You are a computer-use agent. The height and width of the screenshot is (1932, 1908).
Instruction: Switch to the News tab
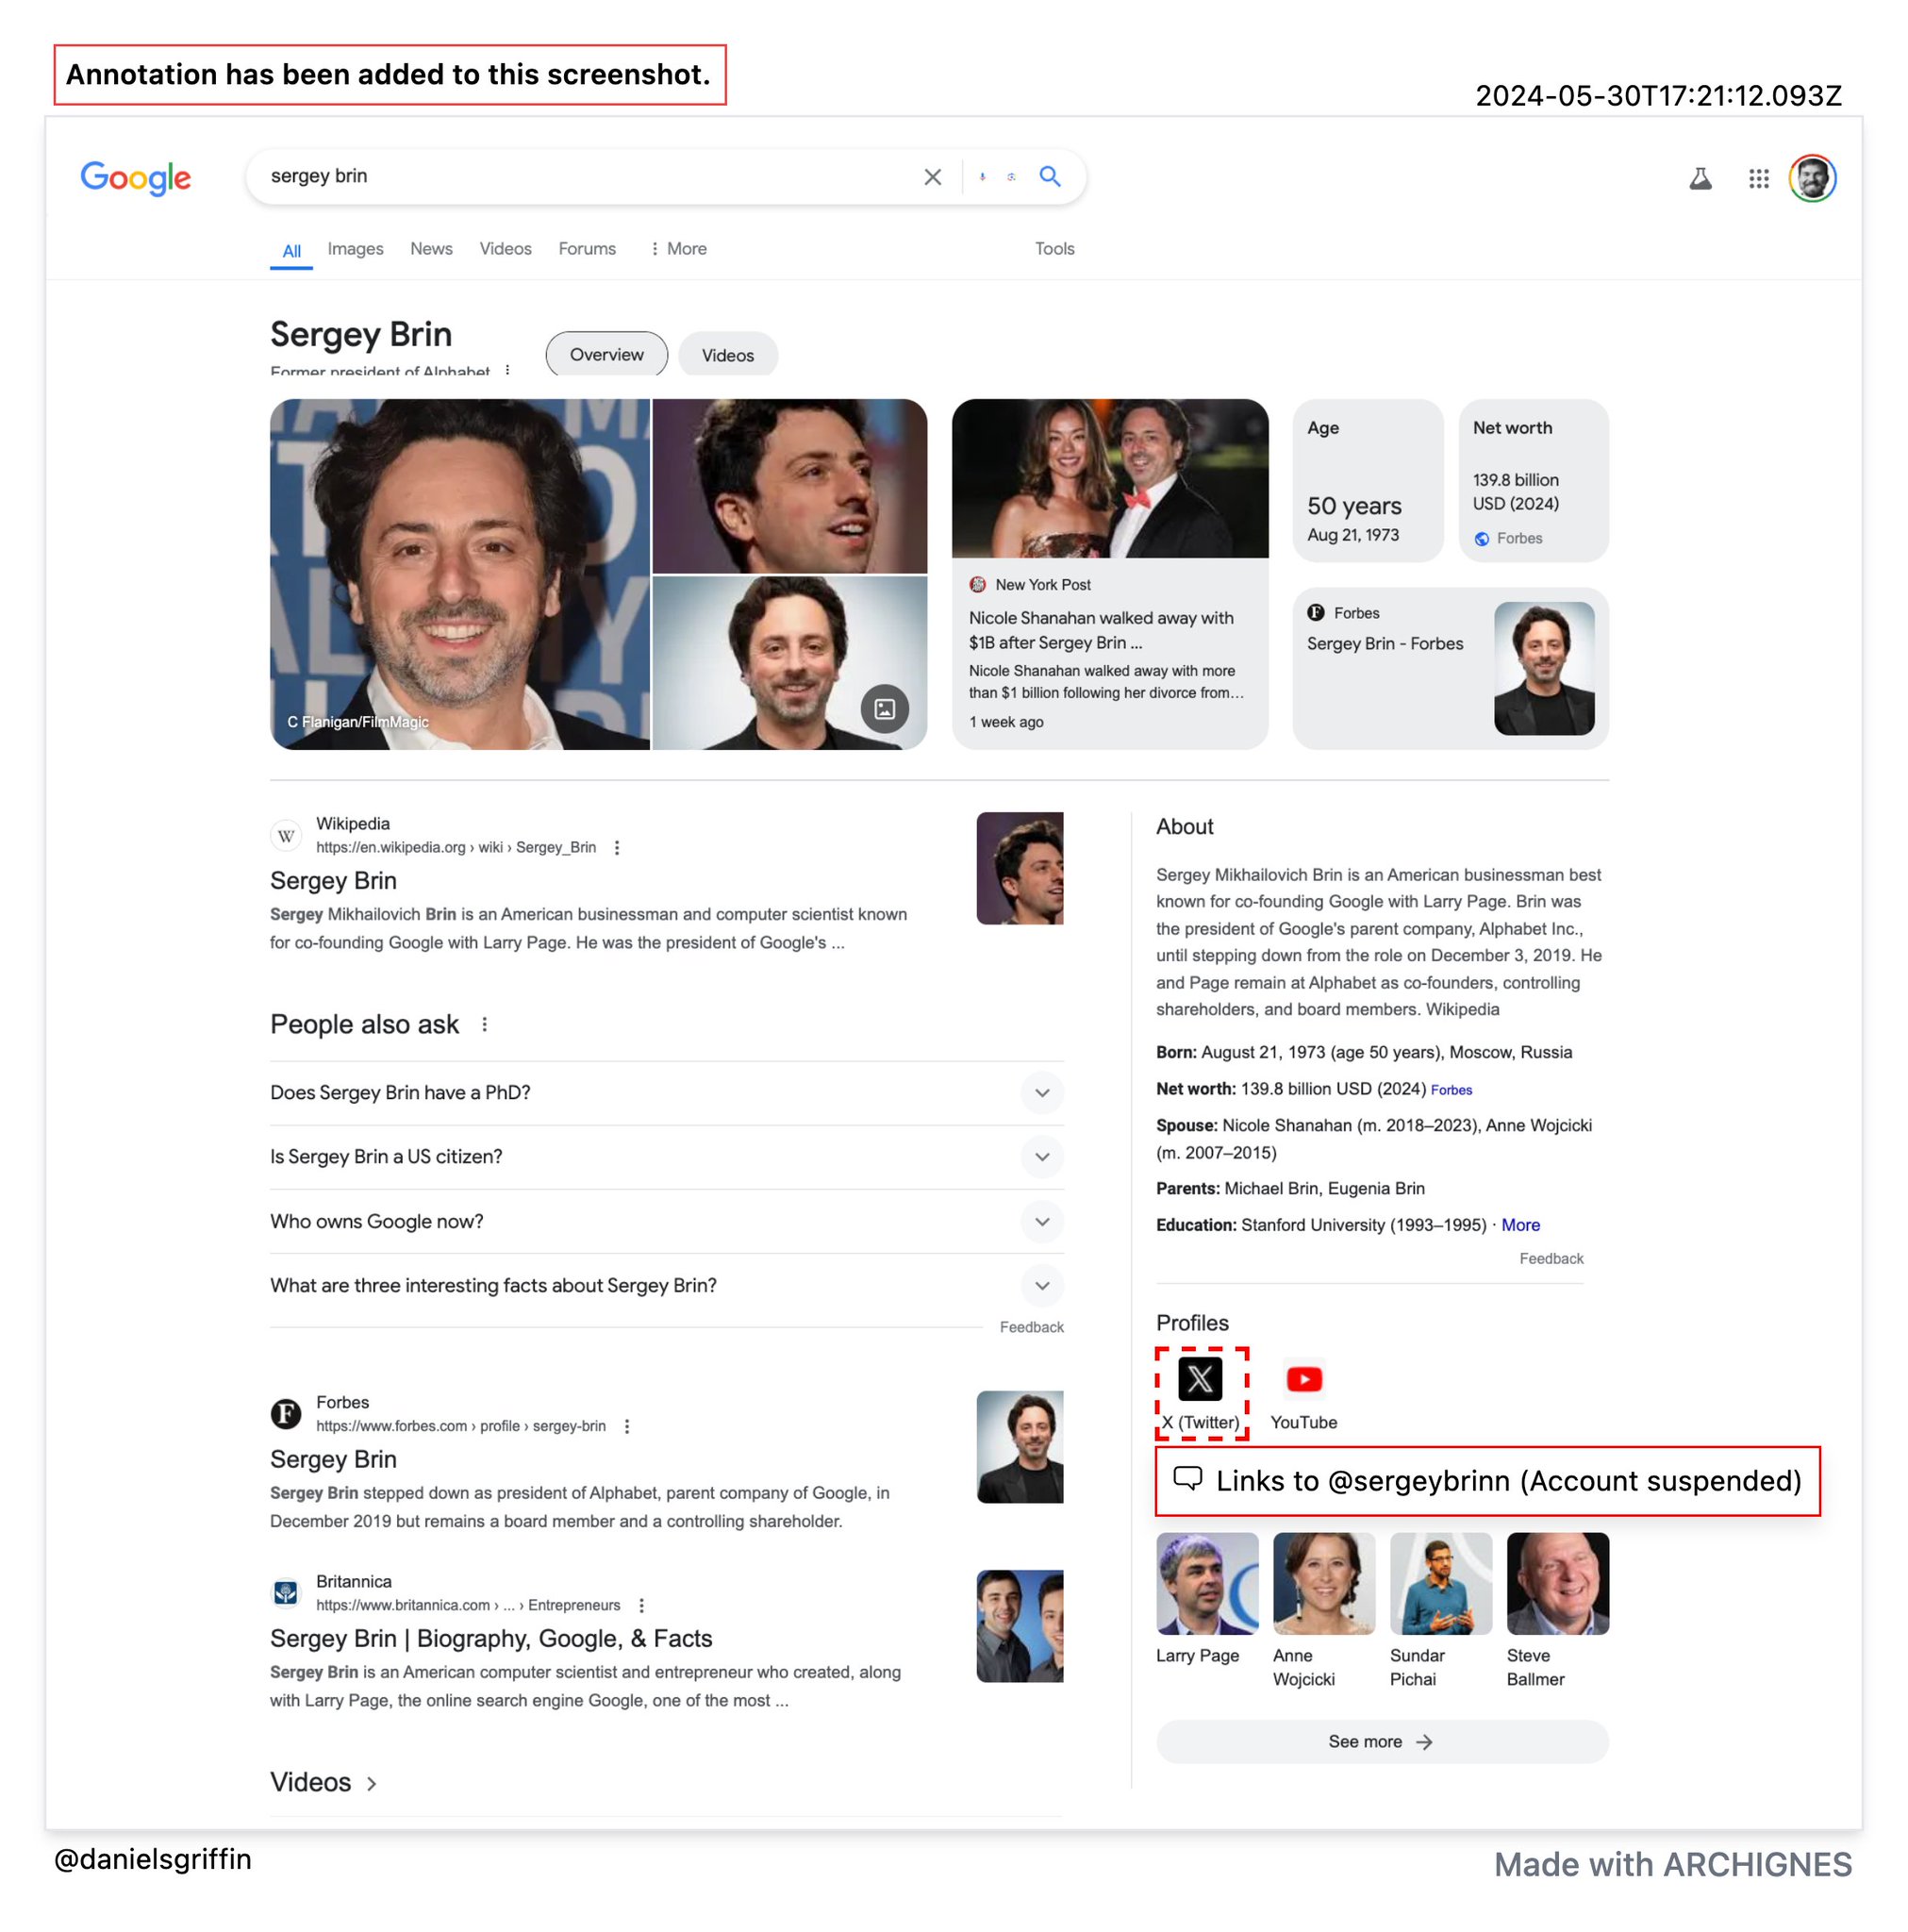tap(431, 248)
